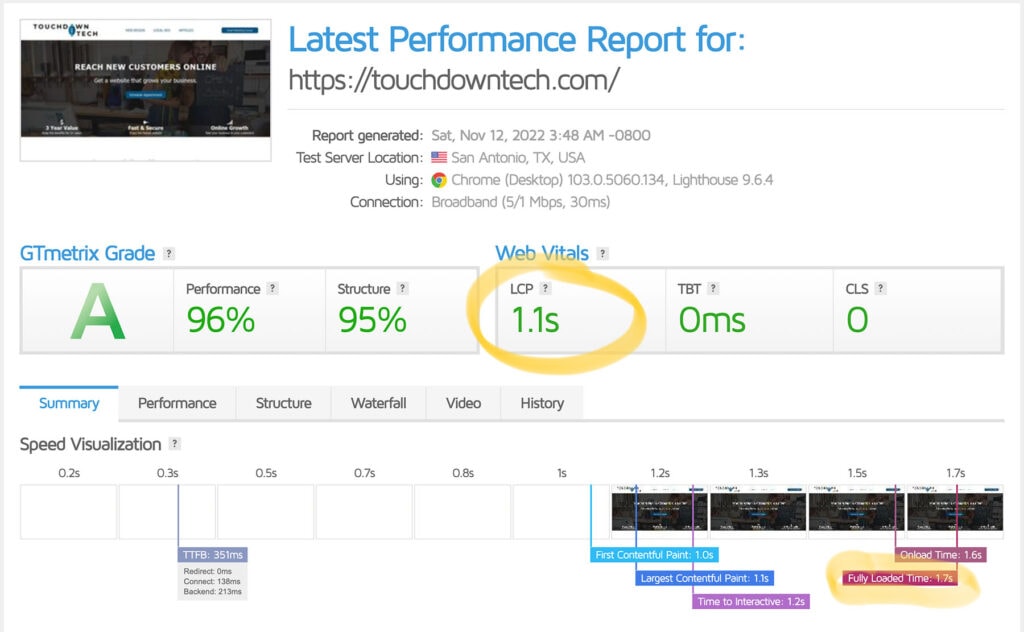Open the Video tab
The width and height of the screenshot is (1024, 632).
pos(463,403)
